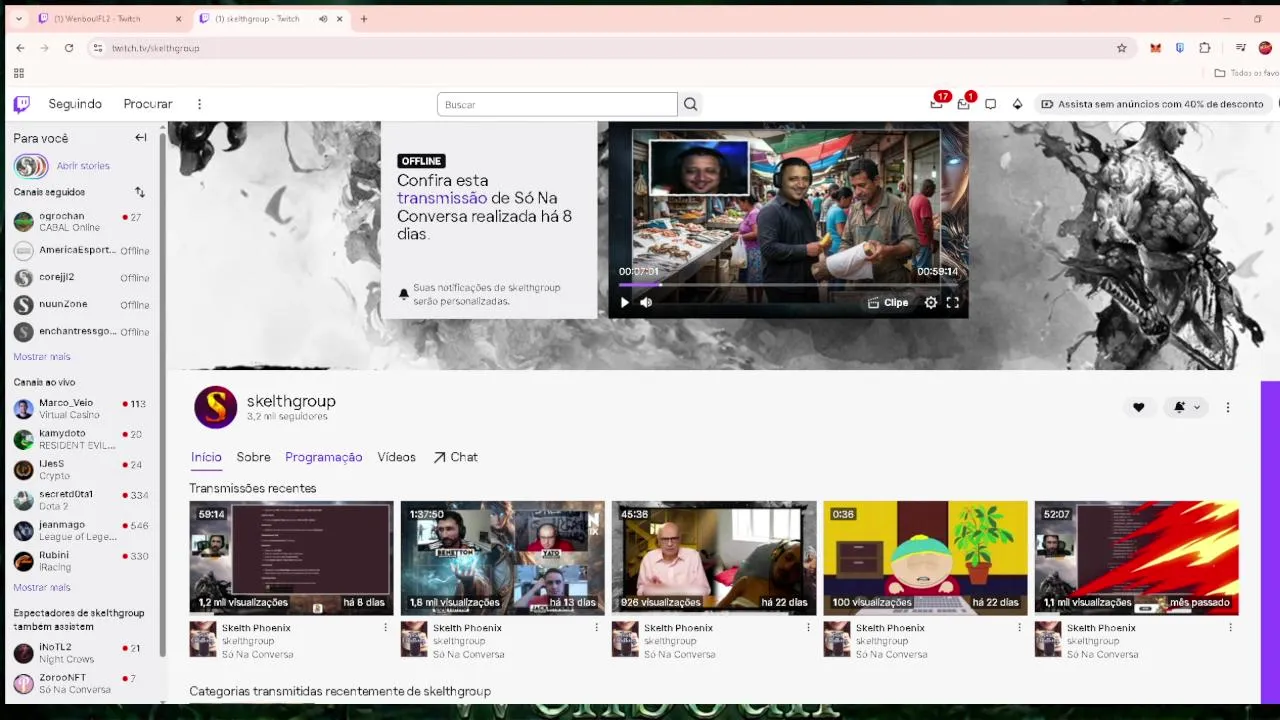Play the offline featured video
This screenshot has width=1280, height=720.
(x=625, y=302)
